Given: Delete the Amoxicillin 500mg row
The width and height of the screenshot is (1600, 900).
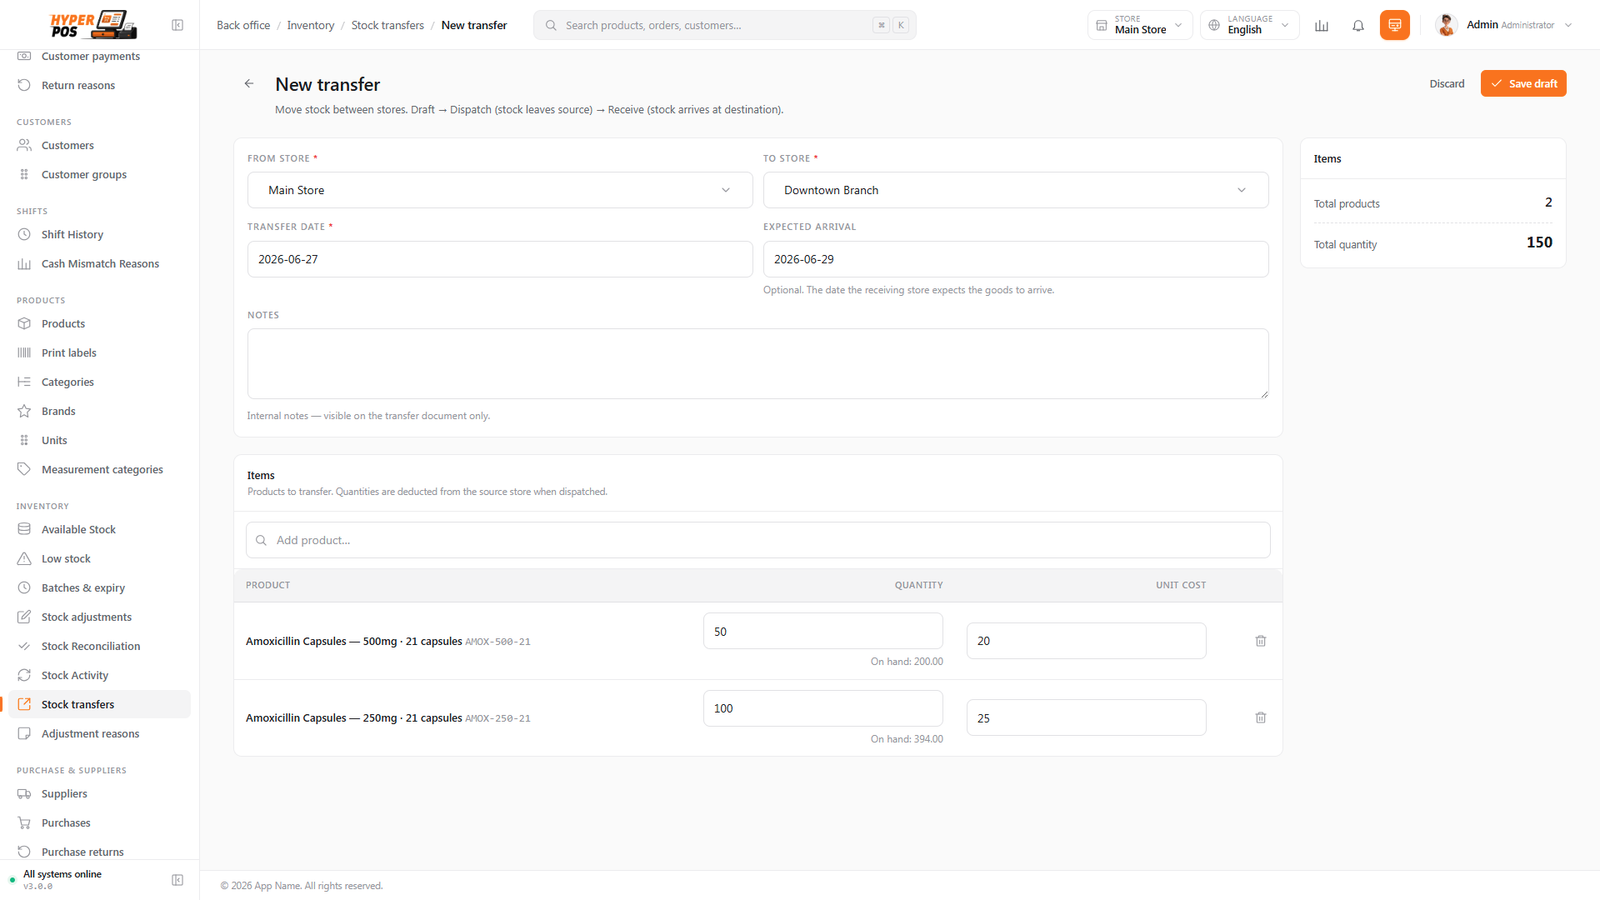Looking at the screenshot, I should point(1260,641).
